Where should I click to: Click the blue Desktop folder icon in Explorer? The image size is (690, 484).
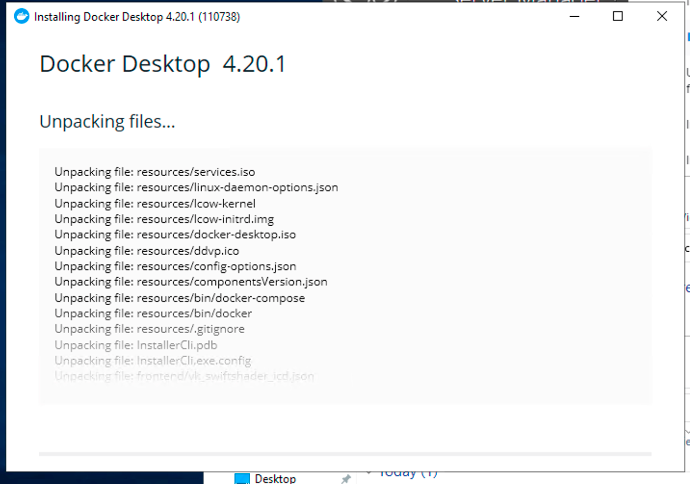[x=242, y=479]
